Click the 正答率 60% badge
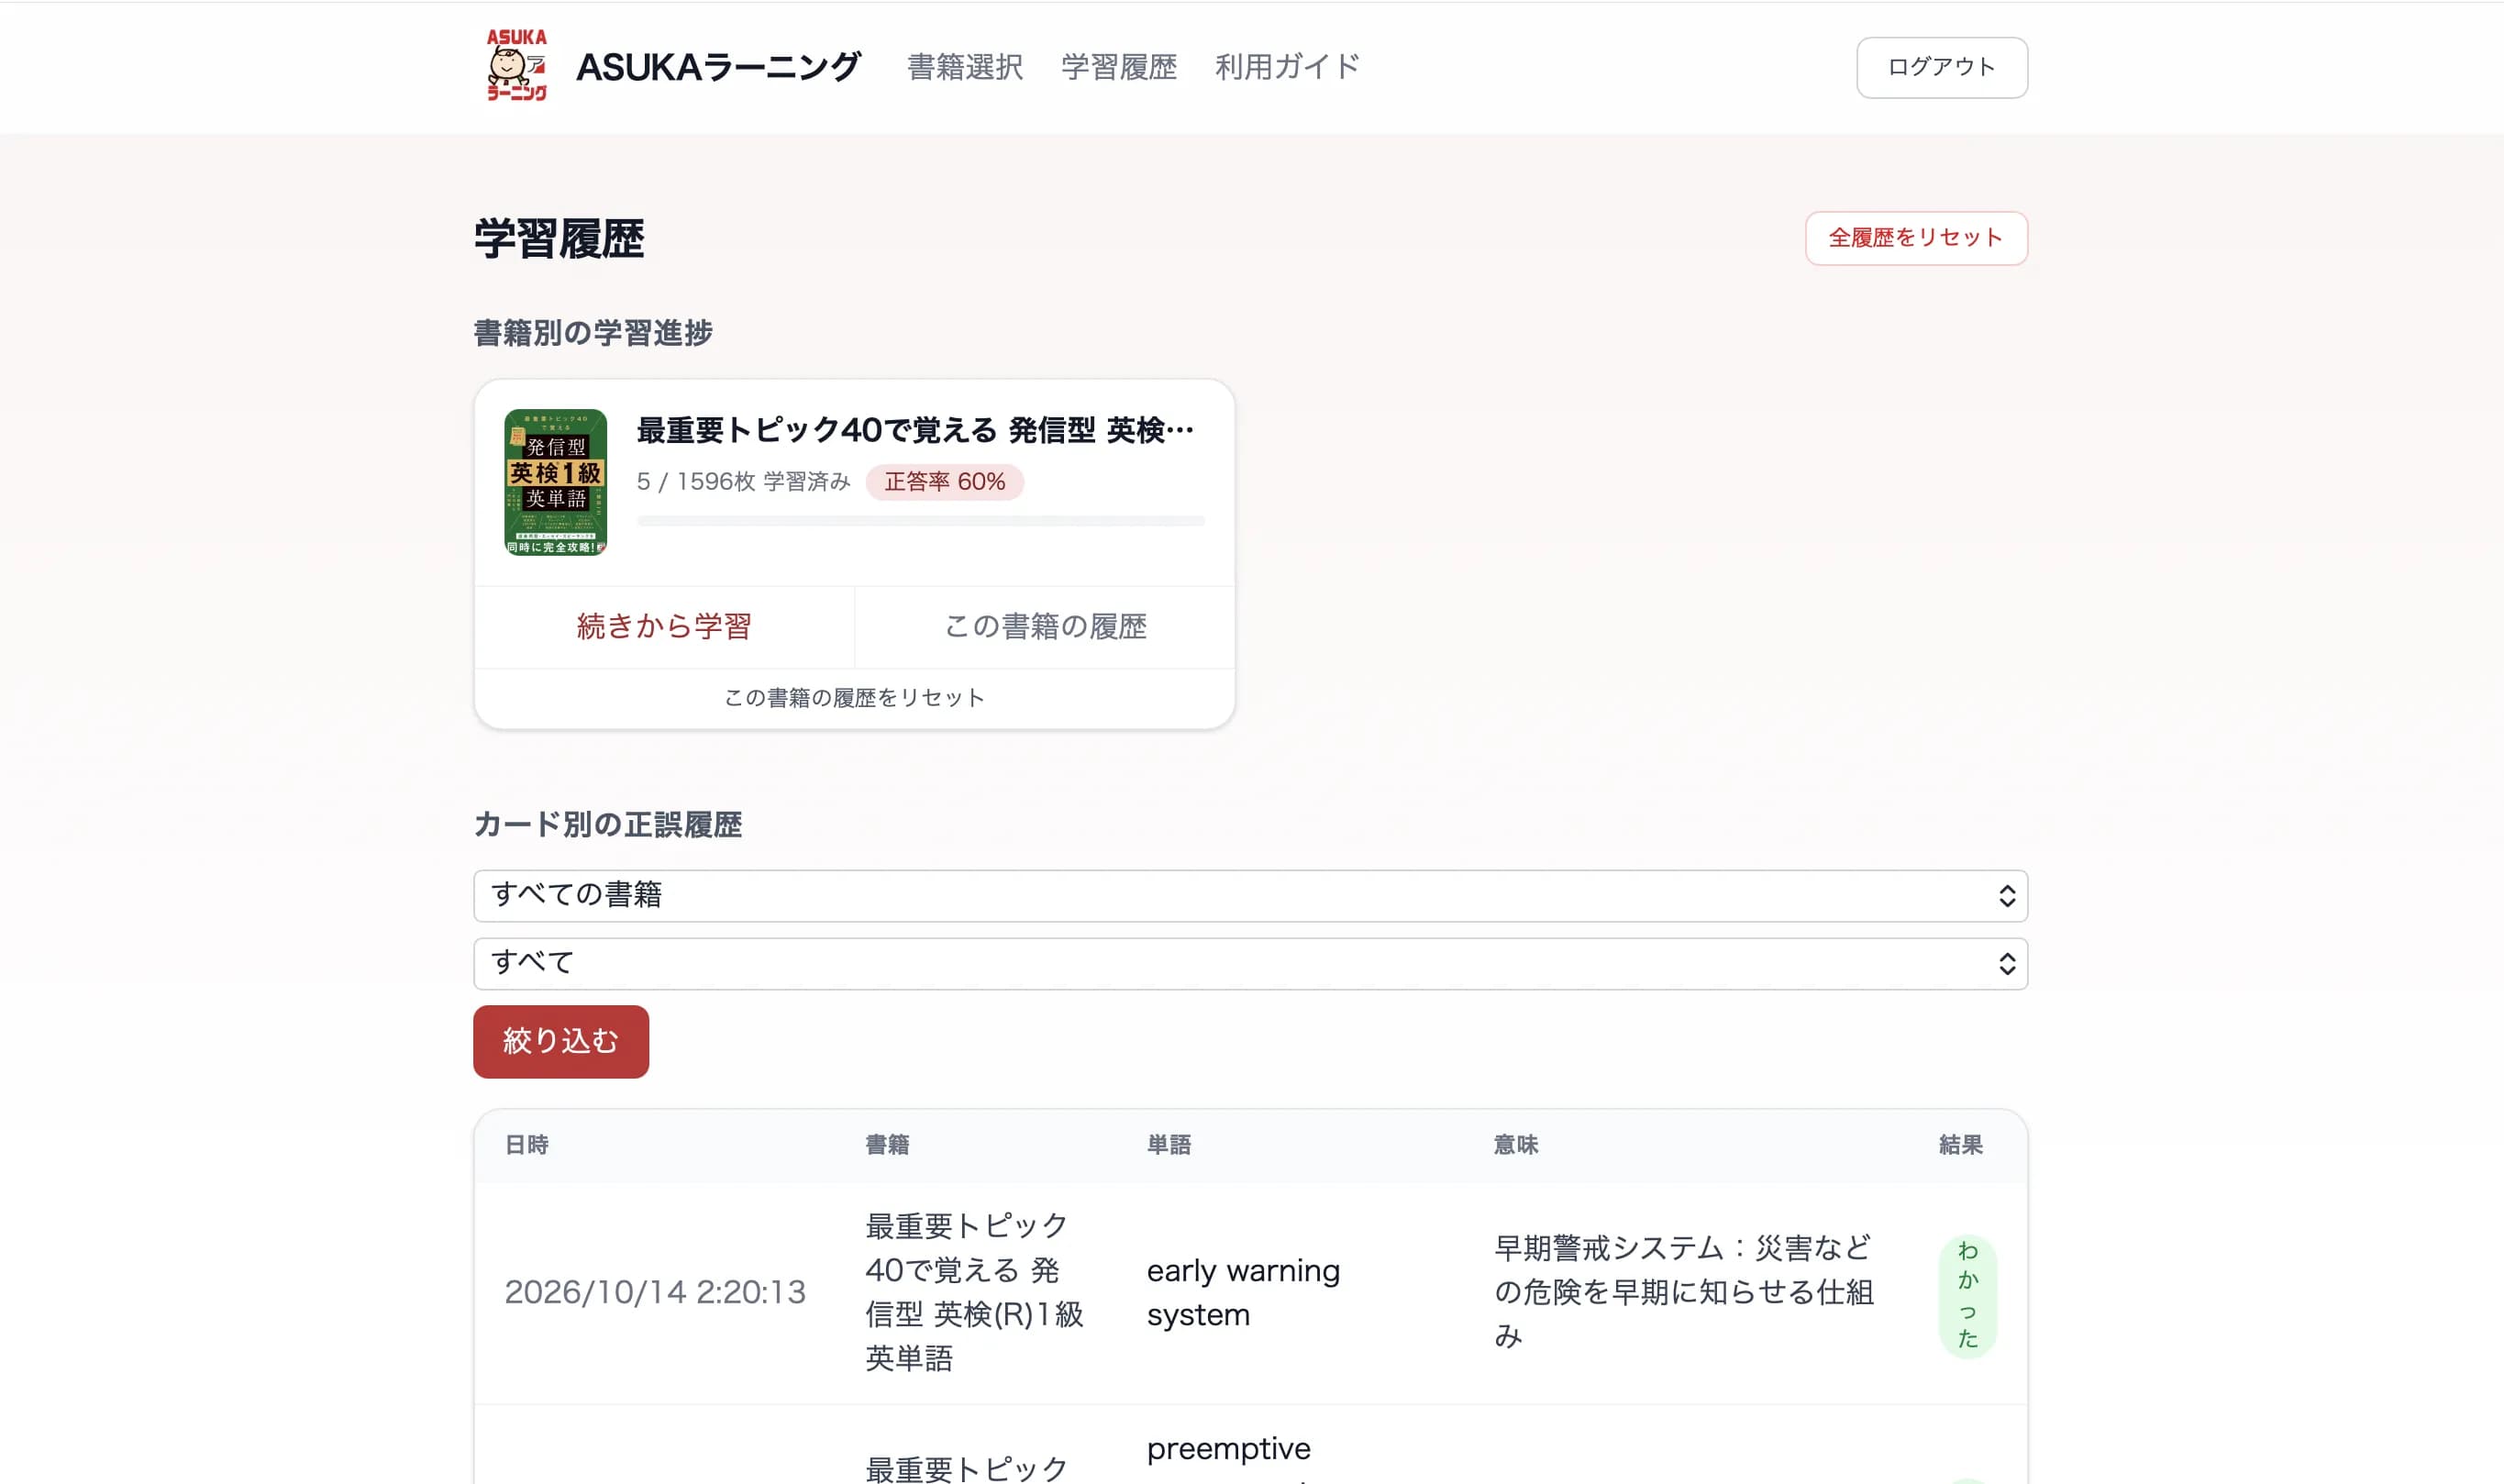2504x1484 pixels. coord(944,482)
